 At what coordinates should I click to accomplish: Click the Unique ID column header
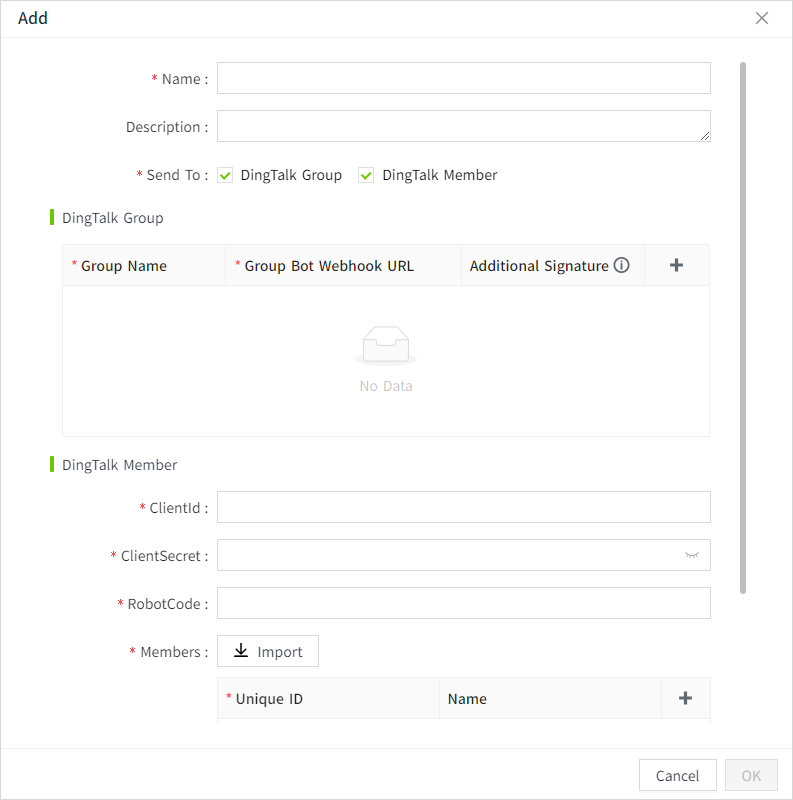tap(269, 699)
